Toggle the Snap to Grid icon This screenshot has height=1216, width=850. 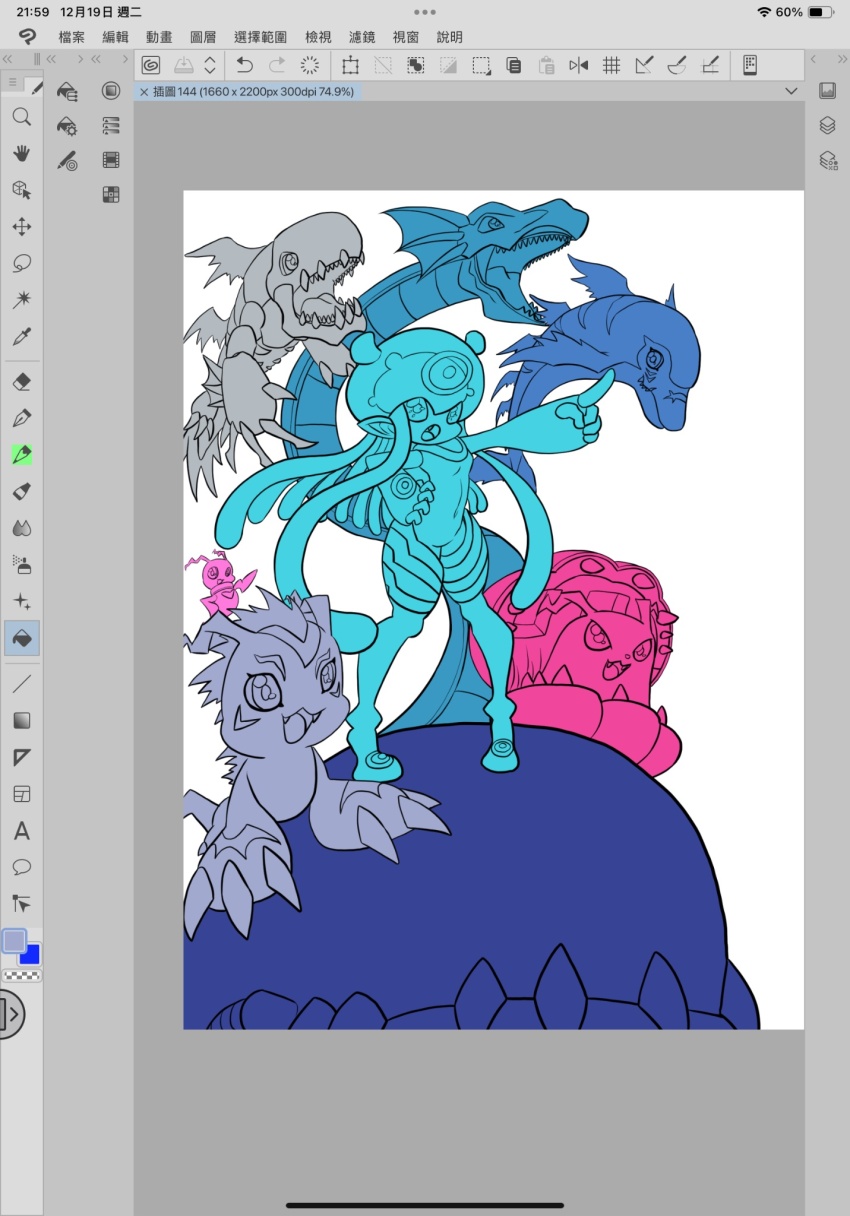coord(612,66)
